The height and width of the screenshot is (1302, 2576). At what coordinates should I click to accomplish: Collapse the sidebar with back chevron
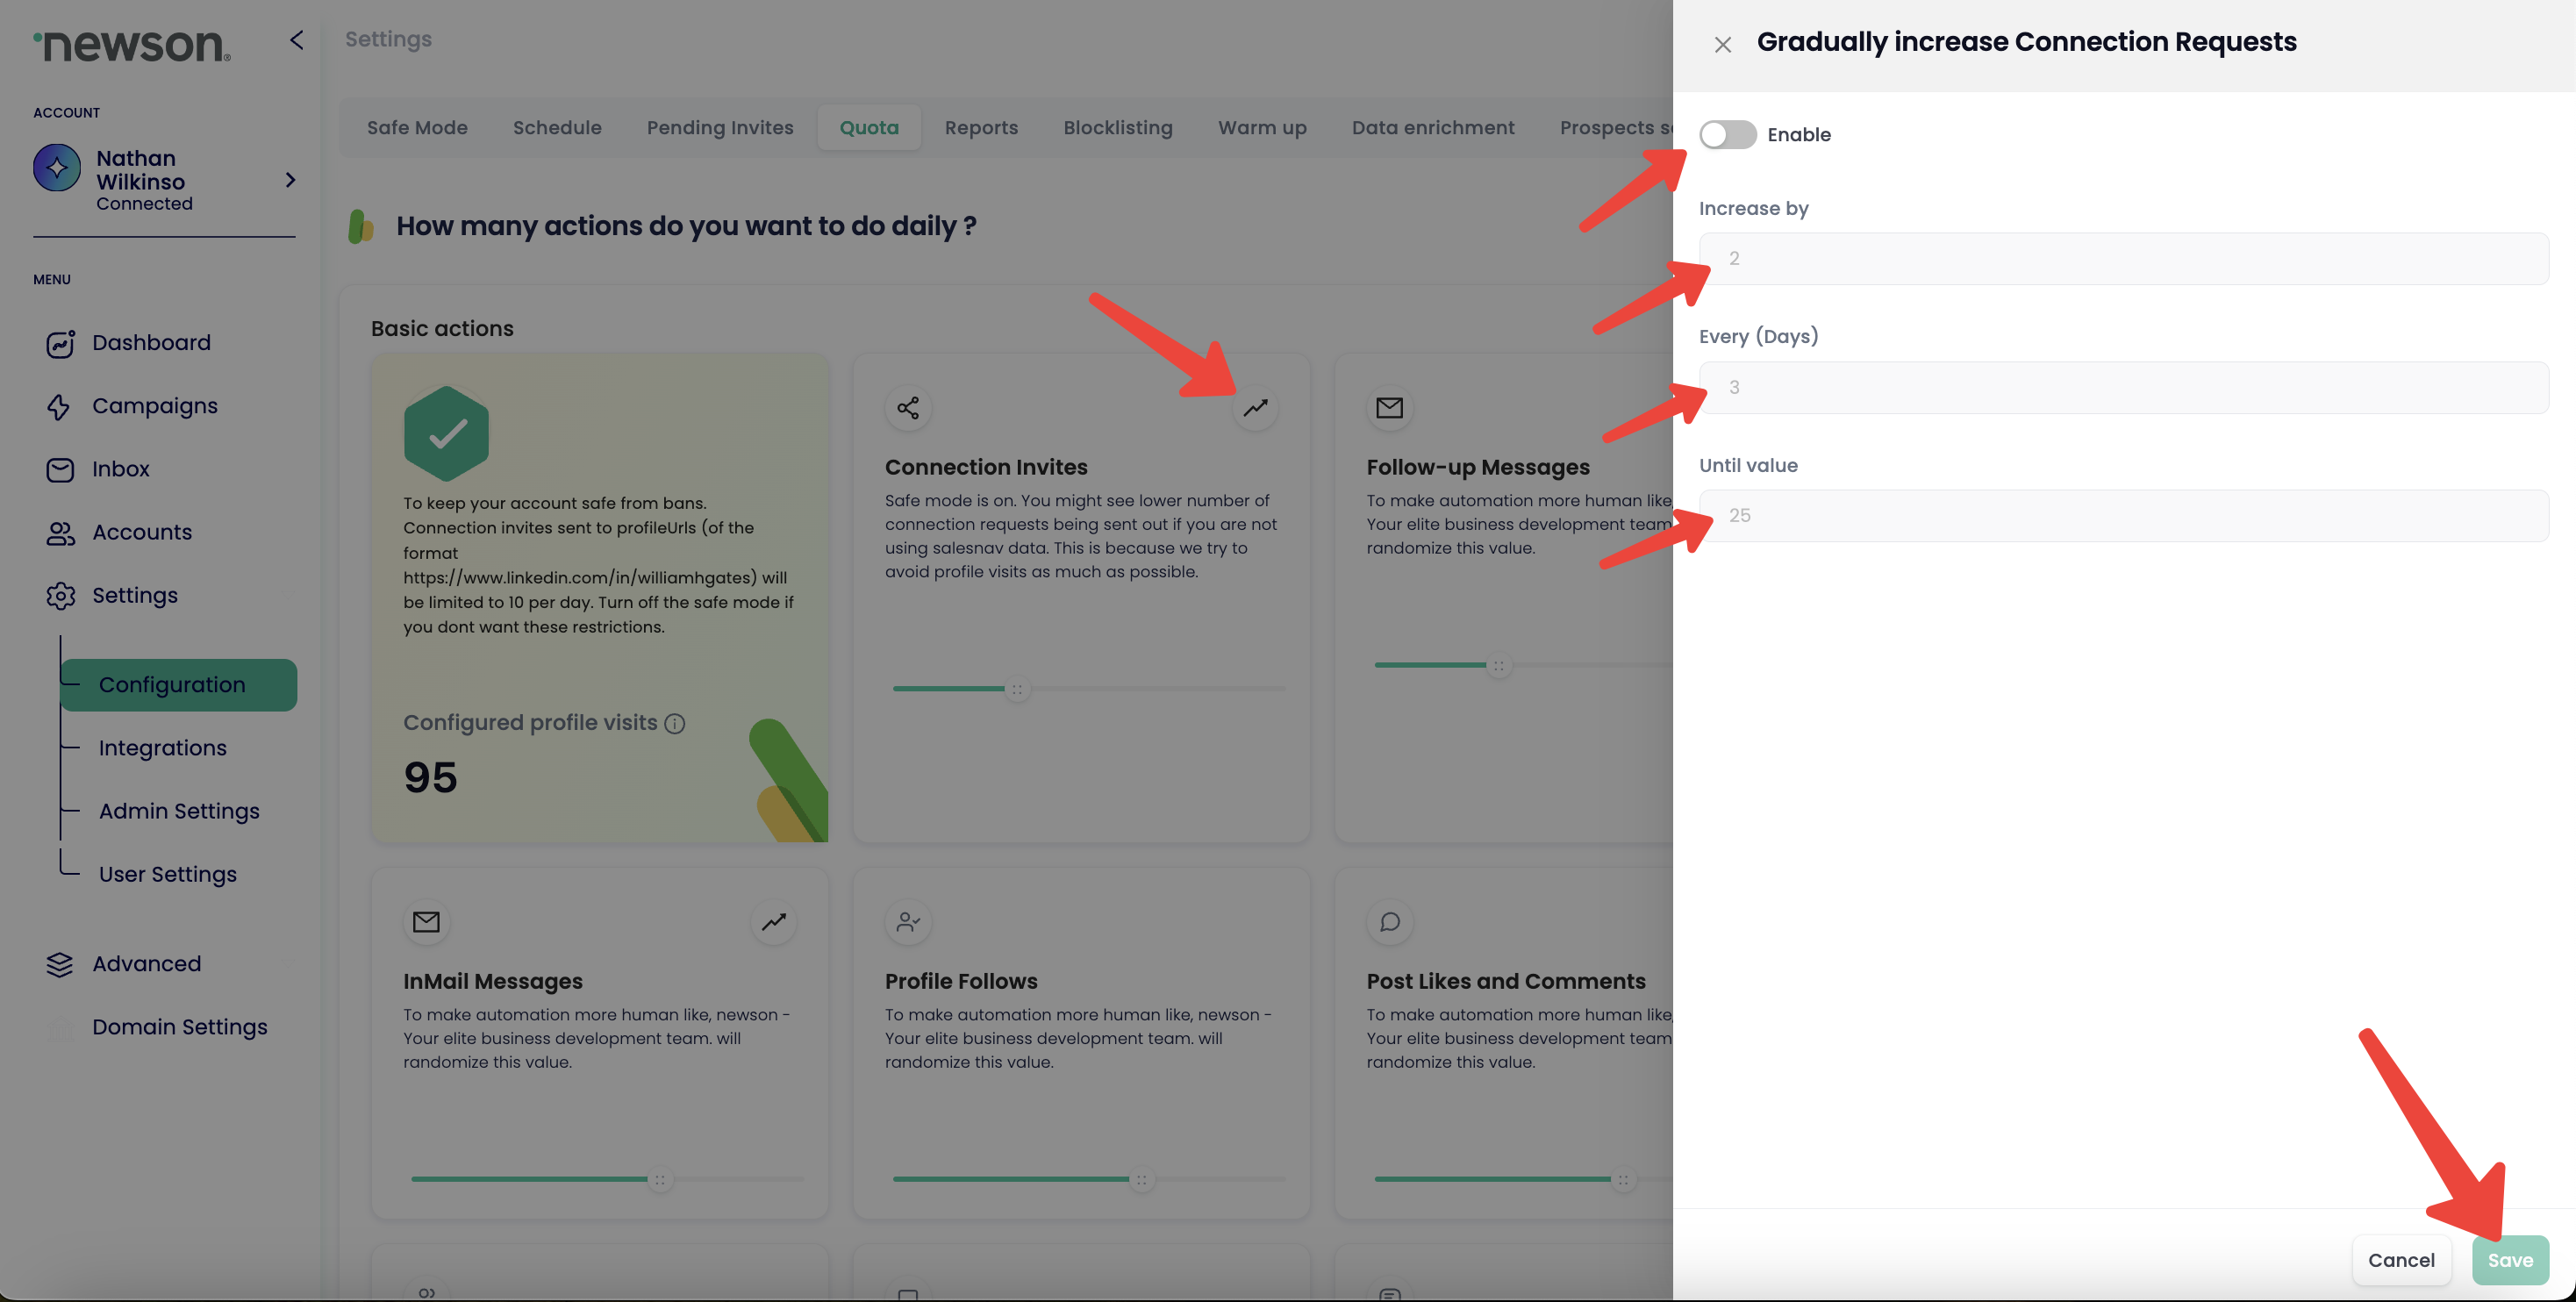pos(296,40)
